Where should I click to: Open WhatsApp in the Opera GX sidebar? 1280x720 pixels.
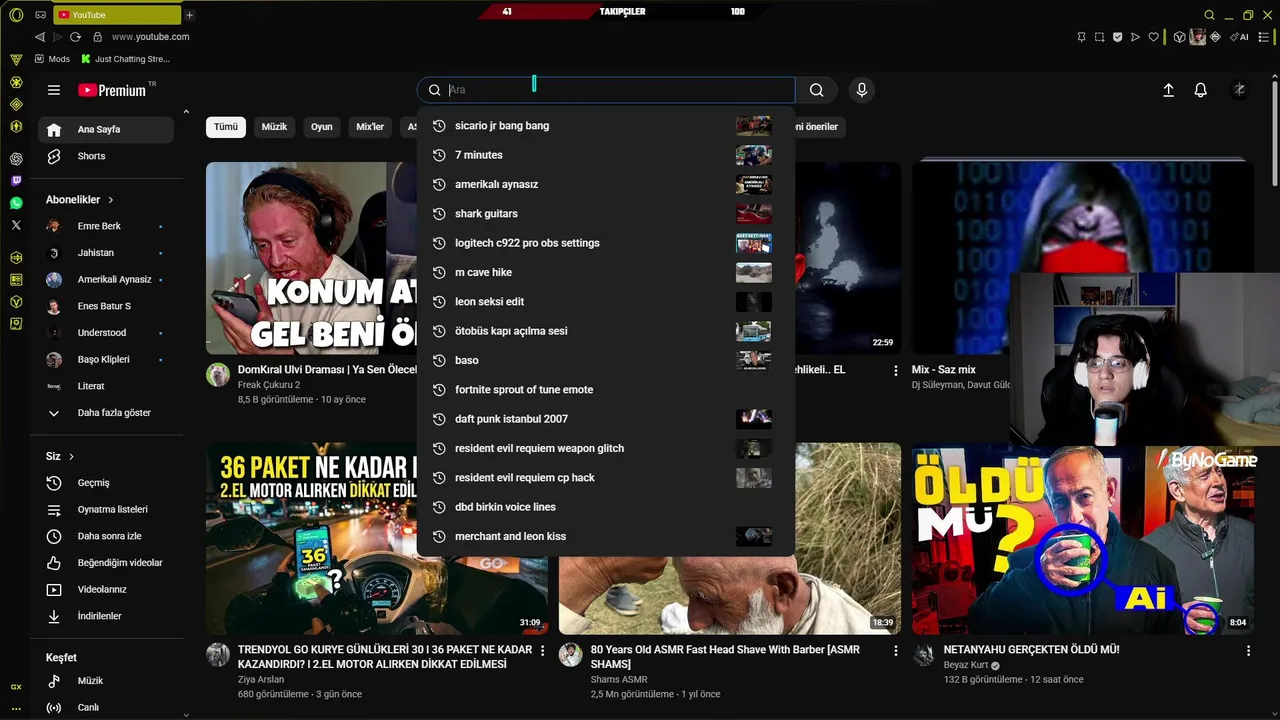pyautogui.click(x=16, y=203)
